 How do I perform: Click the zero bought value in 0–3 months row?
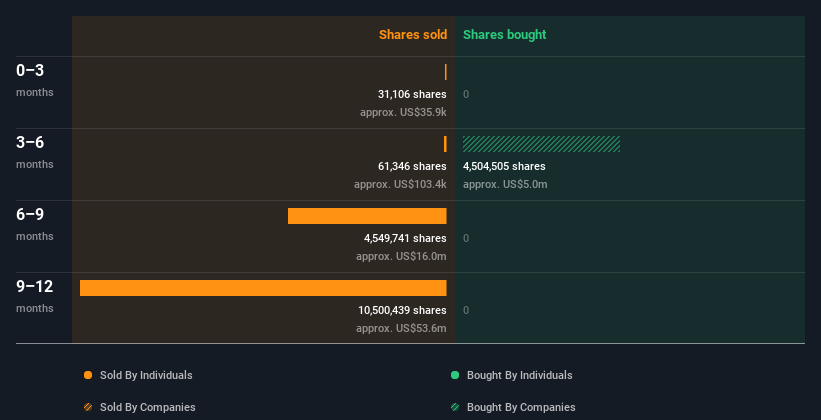click(x=466, y=94)
